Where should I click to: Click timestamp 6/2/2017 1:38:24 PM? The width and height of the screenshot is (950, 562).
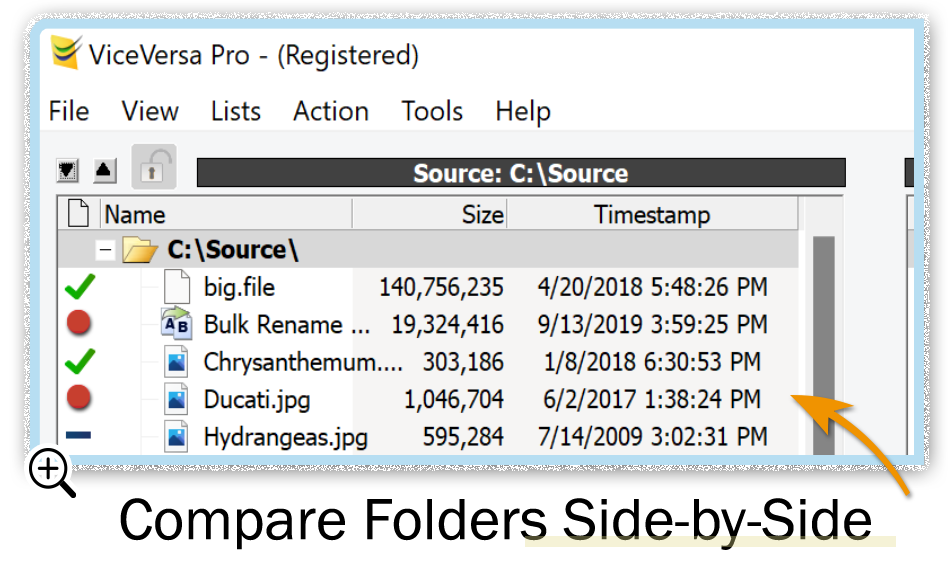[653, 400]
